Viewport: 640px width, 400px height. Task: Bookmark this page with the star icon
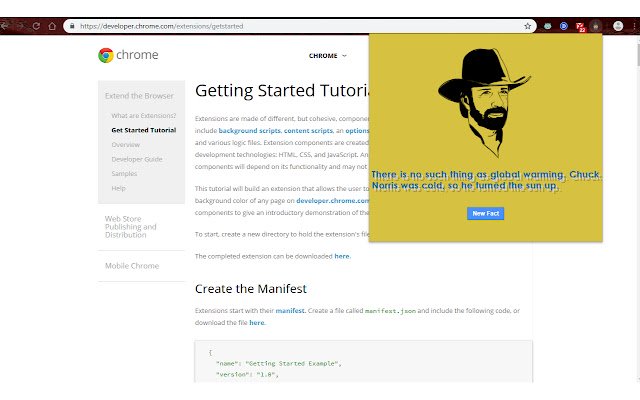coord(527,26)
